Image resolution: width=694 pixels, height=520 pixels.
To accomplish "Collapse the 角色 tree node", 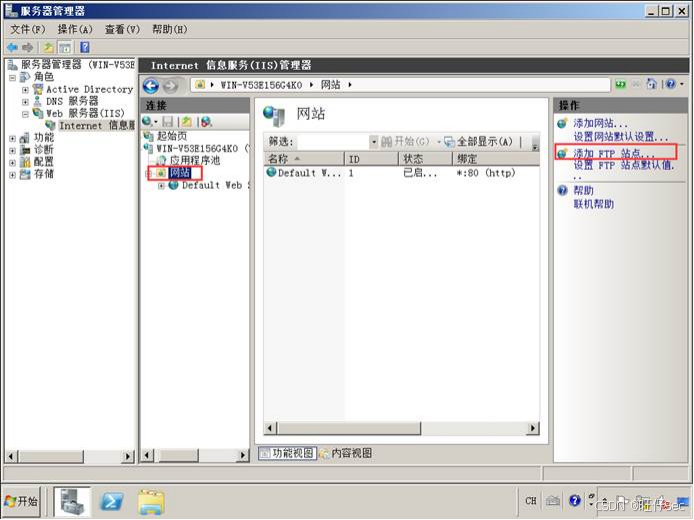I will 12,78.
